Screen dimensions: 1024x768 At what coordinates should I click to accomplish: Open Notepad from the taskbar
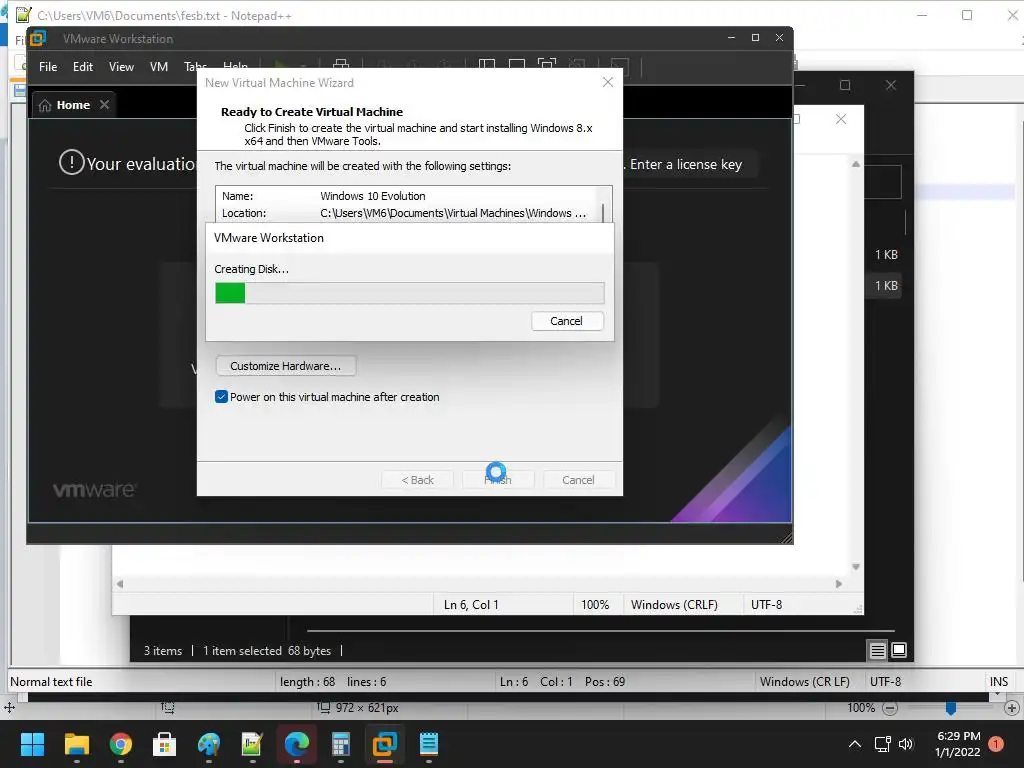(429, 744)
